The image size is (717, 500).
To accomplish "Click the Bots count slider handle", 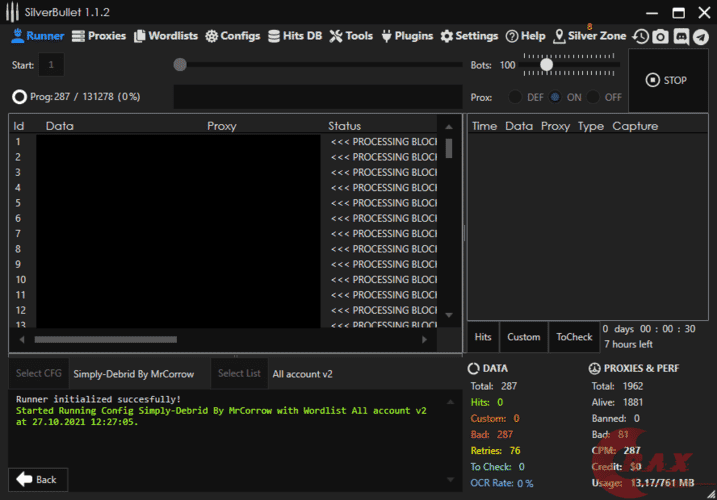I will tap(546, 65).
